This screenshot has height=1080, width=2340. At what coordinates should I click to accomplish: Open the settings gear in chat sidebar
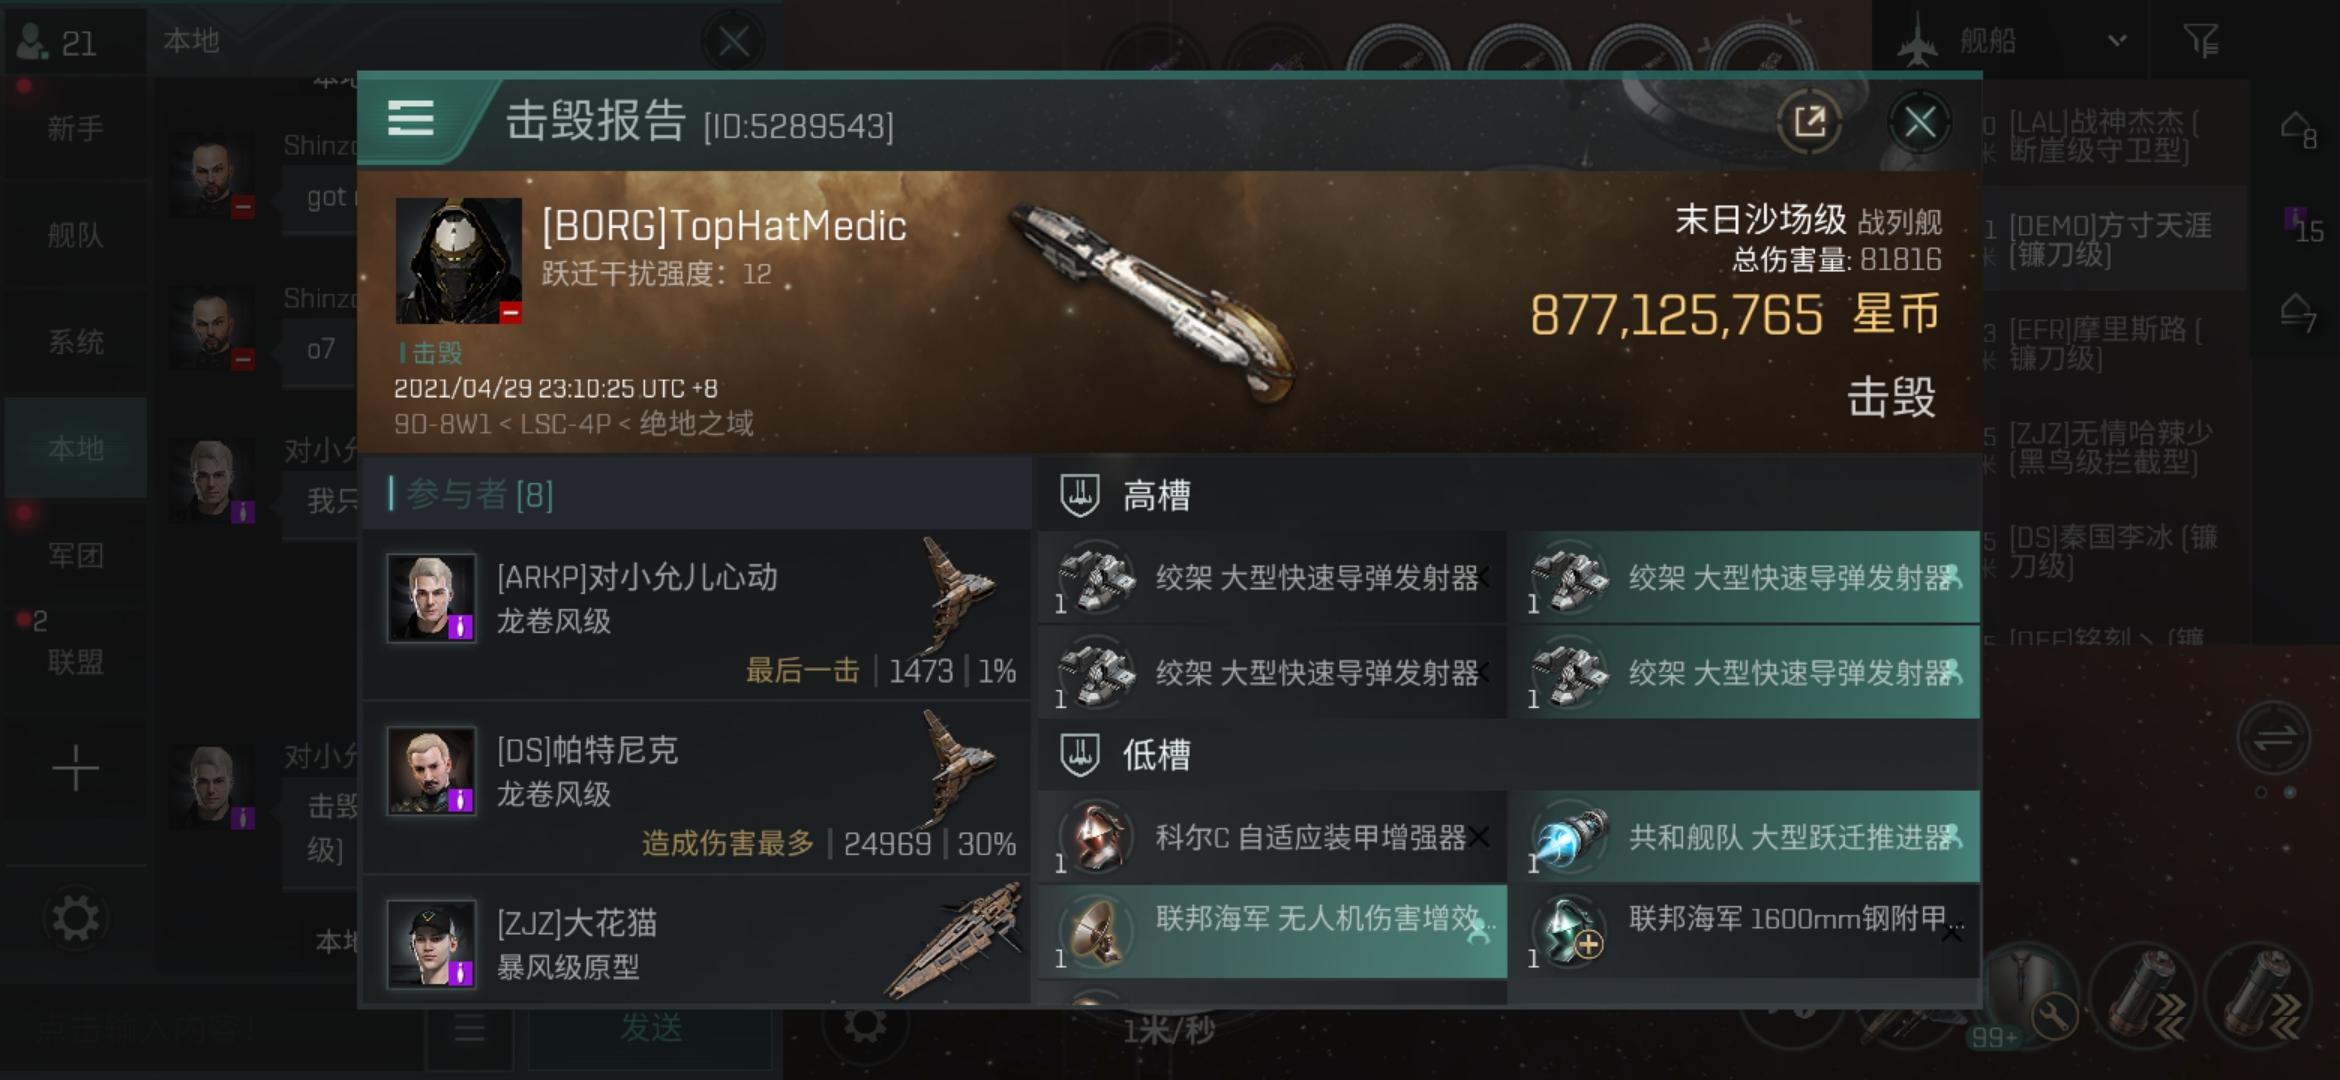tap(75, 918)
